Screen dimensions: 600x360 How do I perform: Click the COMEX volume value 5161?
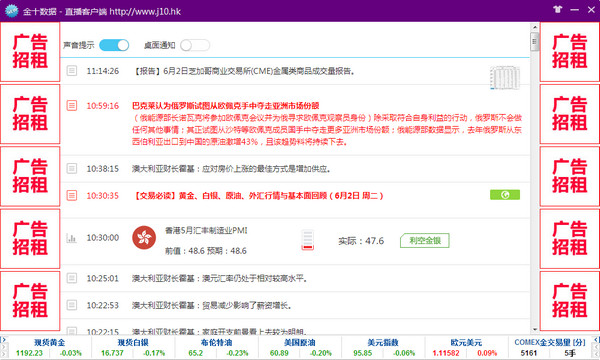point(528,353)
